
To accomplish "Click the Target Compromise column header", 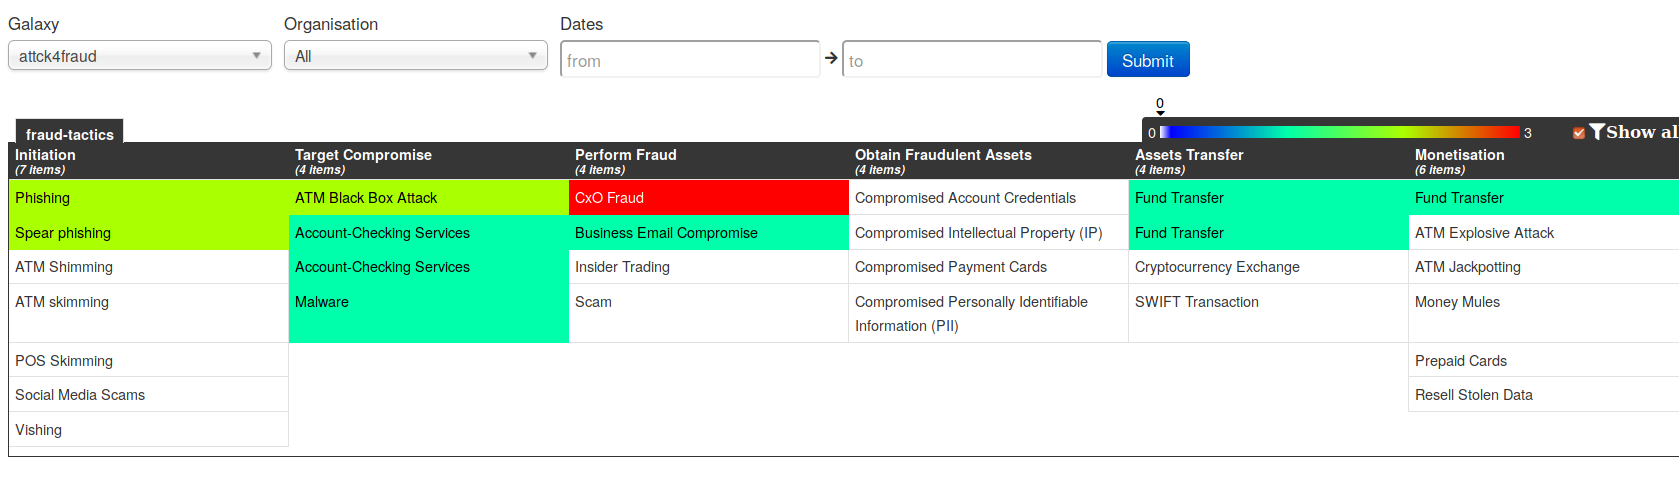I will tap(428, 160).
